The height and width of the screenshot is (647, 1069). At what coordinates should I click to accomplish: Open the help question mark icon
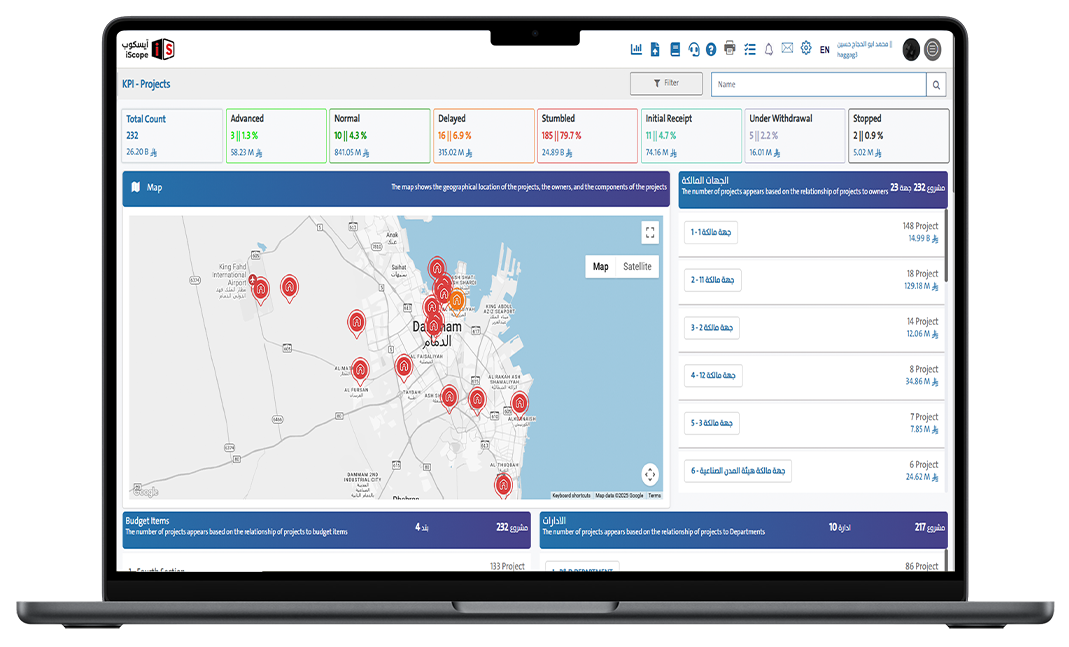pyautogui.click(x=711, y=49)
